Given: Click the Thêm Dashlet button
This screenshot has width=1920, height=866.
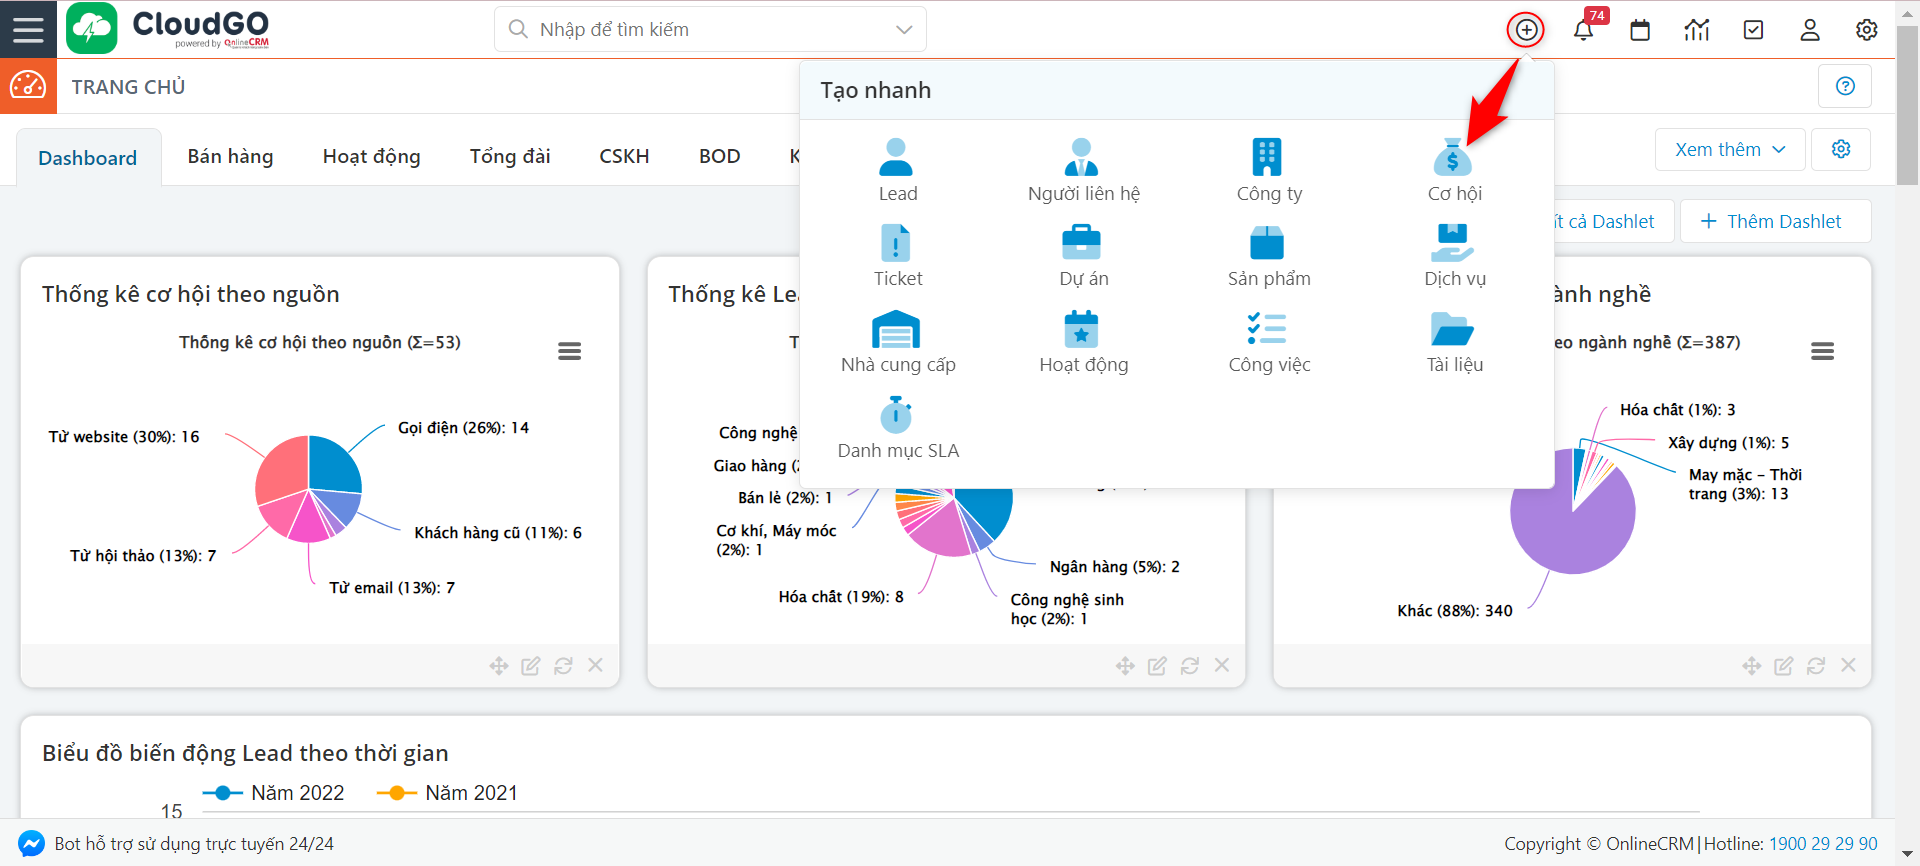Looking at the screenshot, I should [1774, 221].
